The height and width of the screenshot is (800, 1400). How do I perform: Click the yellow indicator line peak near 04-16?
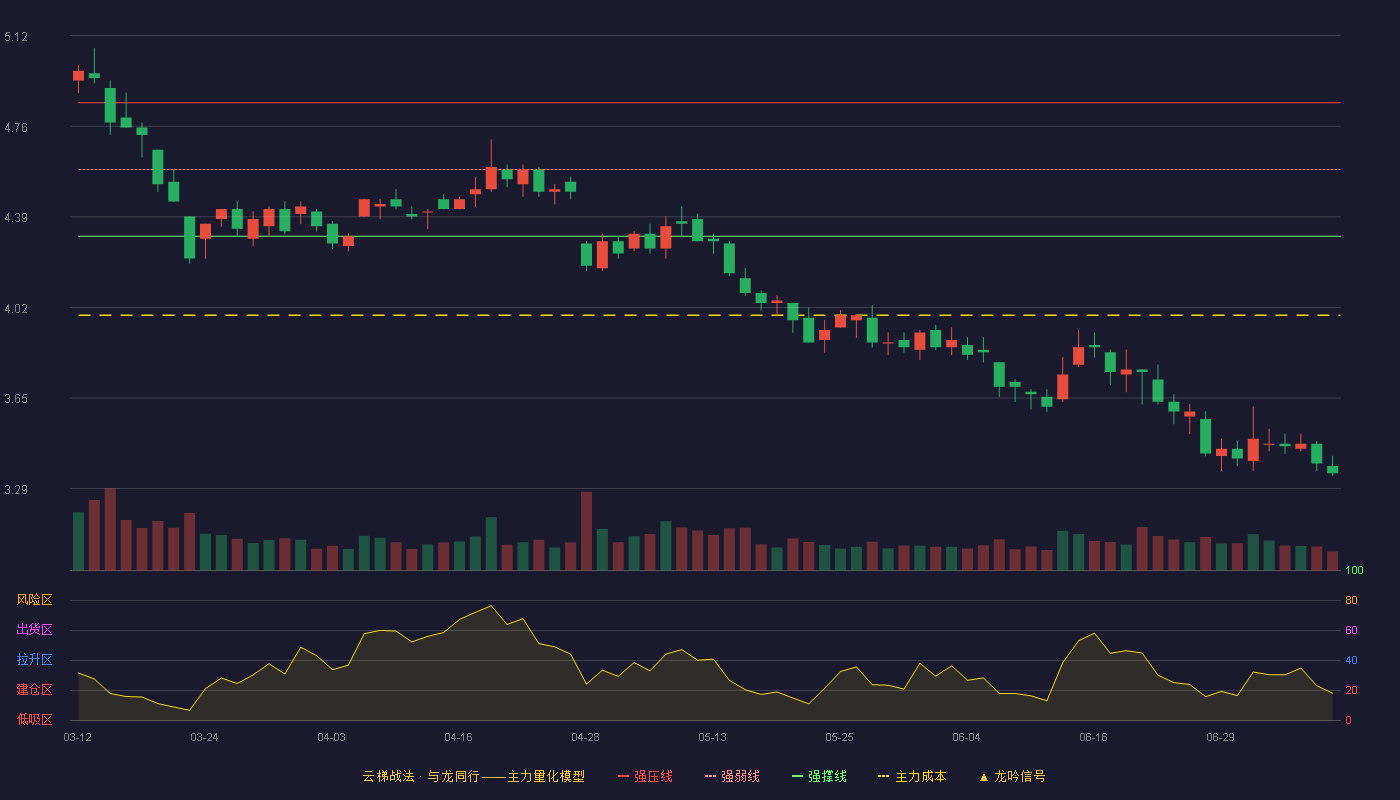tap(490, 606)
